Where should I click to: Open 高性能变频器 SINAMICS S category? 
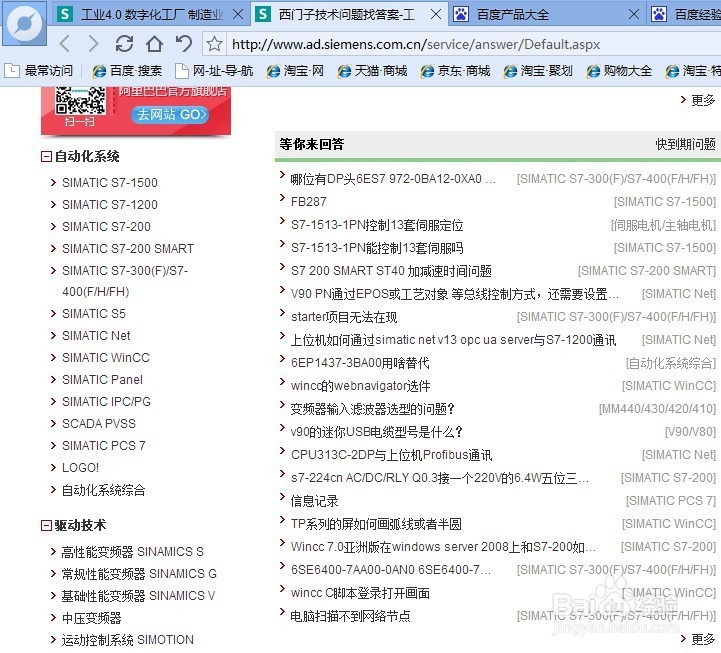132,552
